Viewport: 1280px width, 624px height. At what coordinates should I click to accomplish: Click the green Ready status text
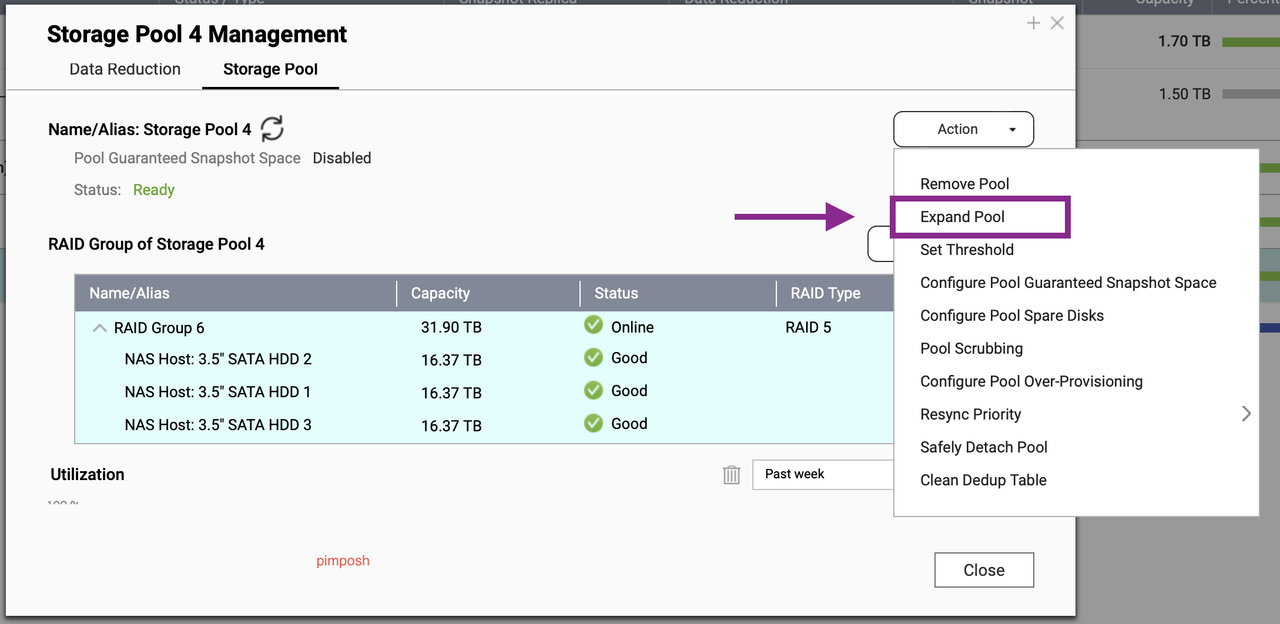[x=154, y=190]
